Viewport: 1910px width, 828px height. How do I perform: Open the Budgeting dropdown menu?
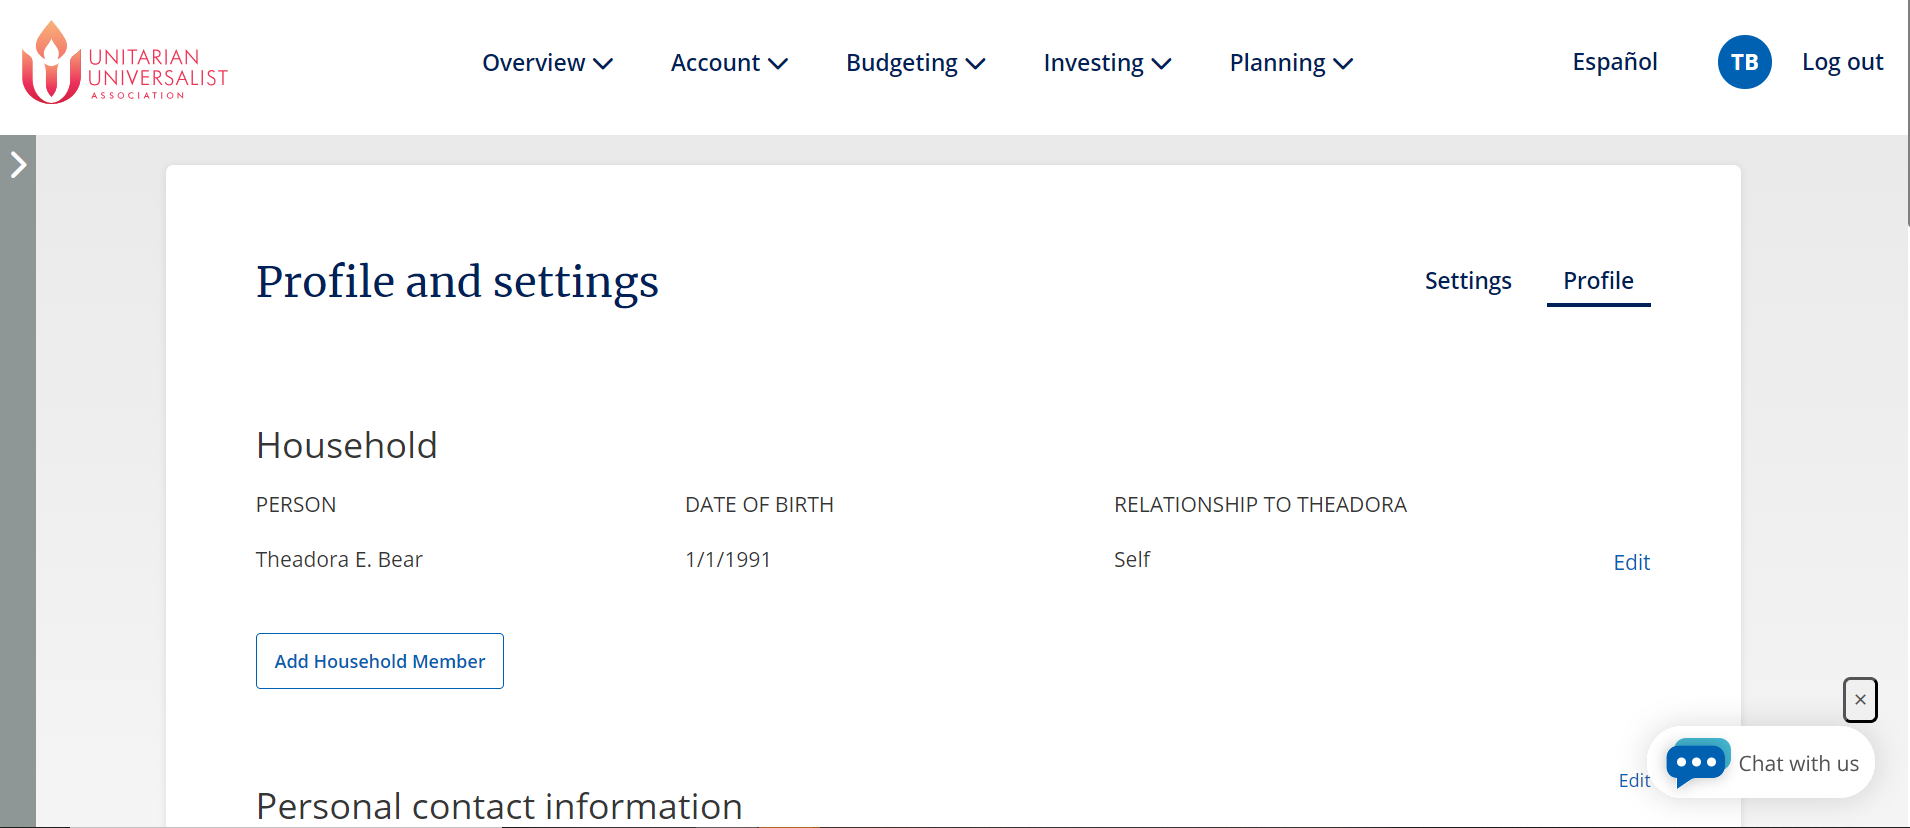(x=915, y=63)
